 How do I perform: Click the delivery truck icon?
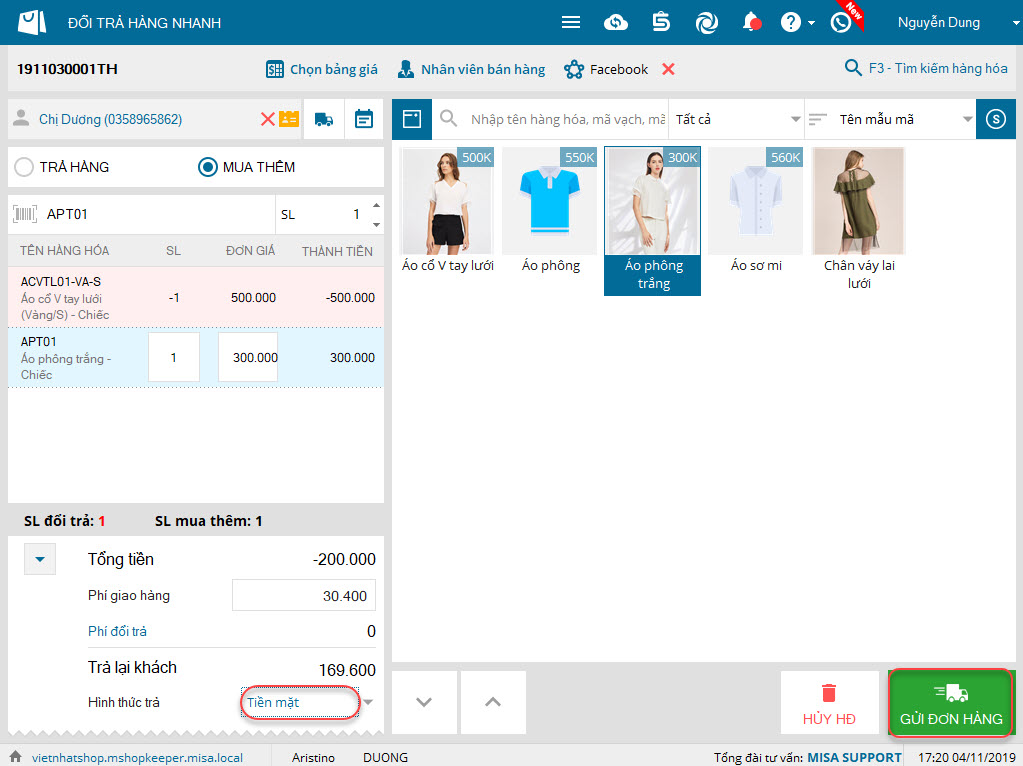tap(324, 119)
